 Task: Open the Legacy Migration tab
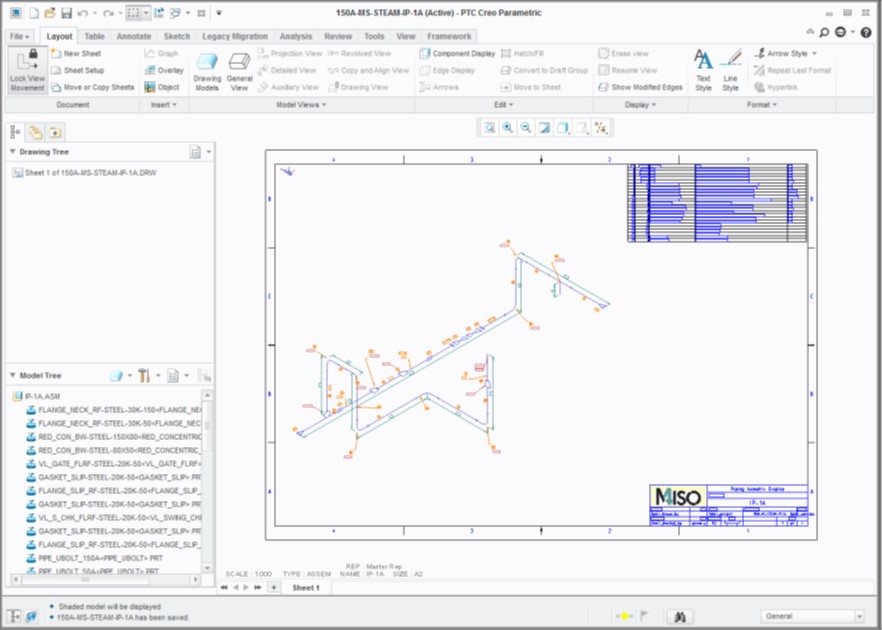coord(235,36)
